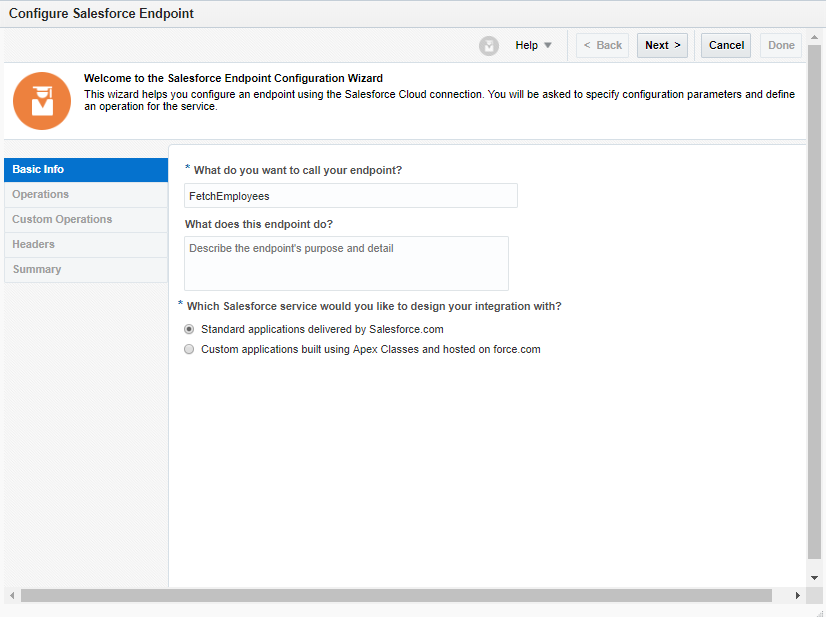
Task: Click the vertical scrollbar's up arrow
Action: (814, 36)
